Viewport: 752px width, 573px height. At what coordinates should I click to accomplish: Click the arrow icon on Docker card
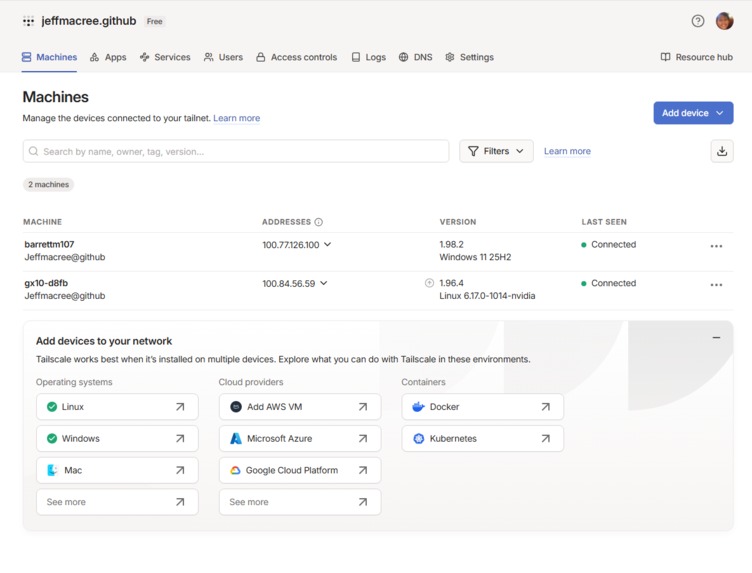545,407
